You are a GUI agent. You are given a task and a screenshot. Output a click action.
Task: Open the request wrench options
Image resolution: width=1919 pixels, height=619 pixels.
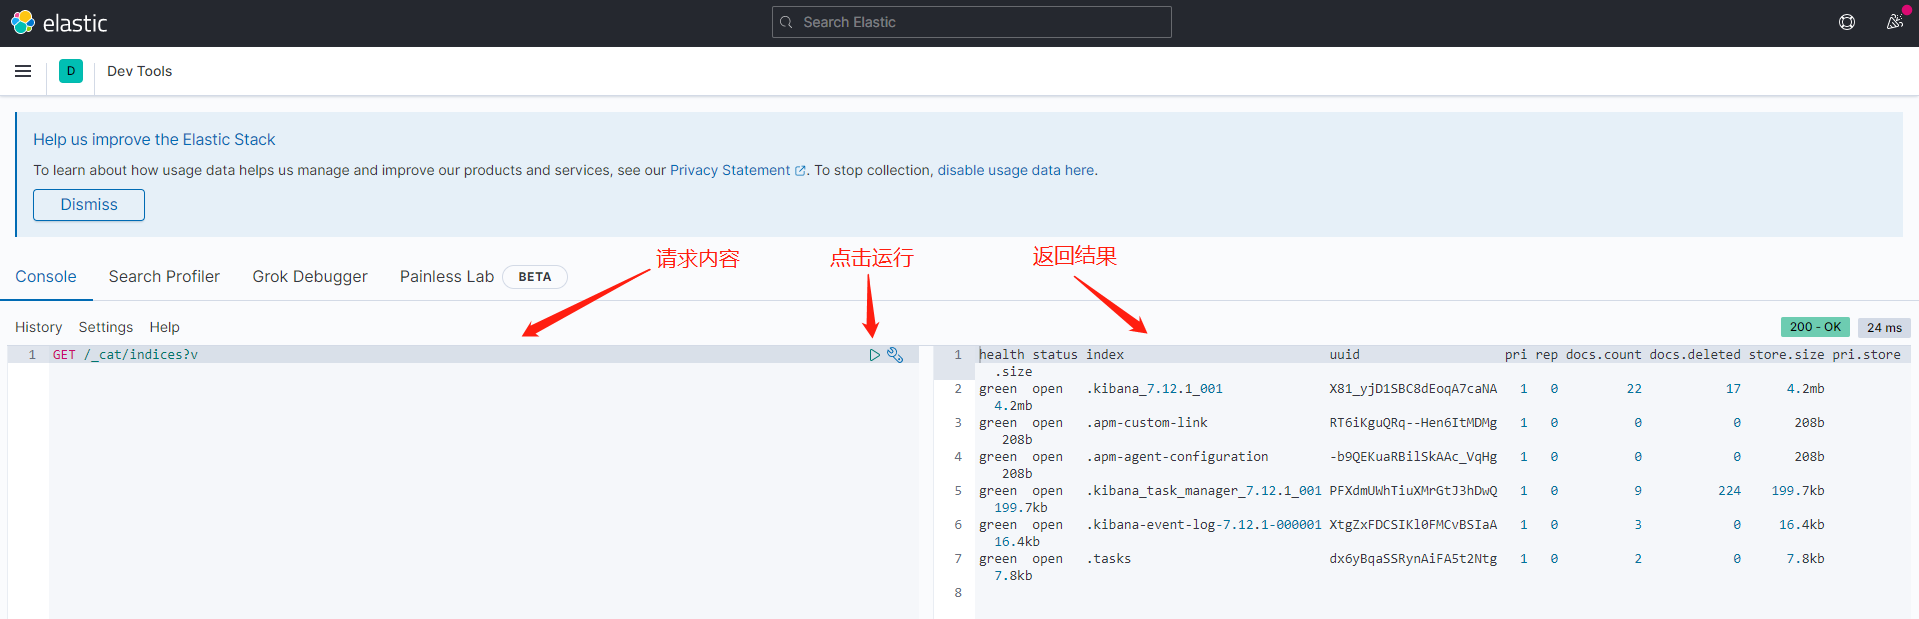895,355
